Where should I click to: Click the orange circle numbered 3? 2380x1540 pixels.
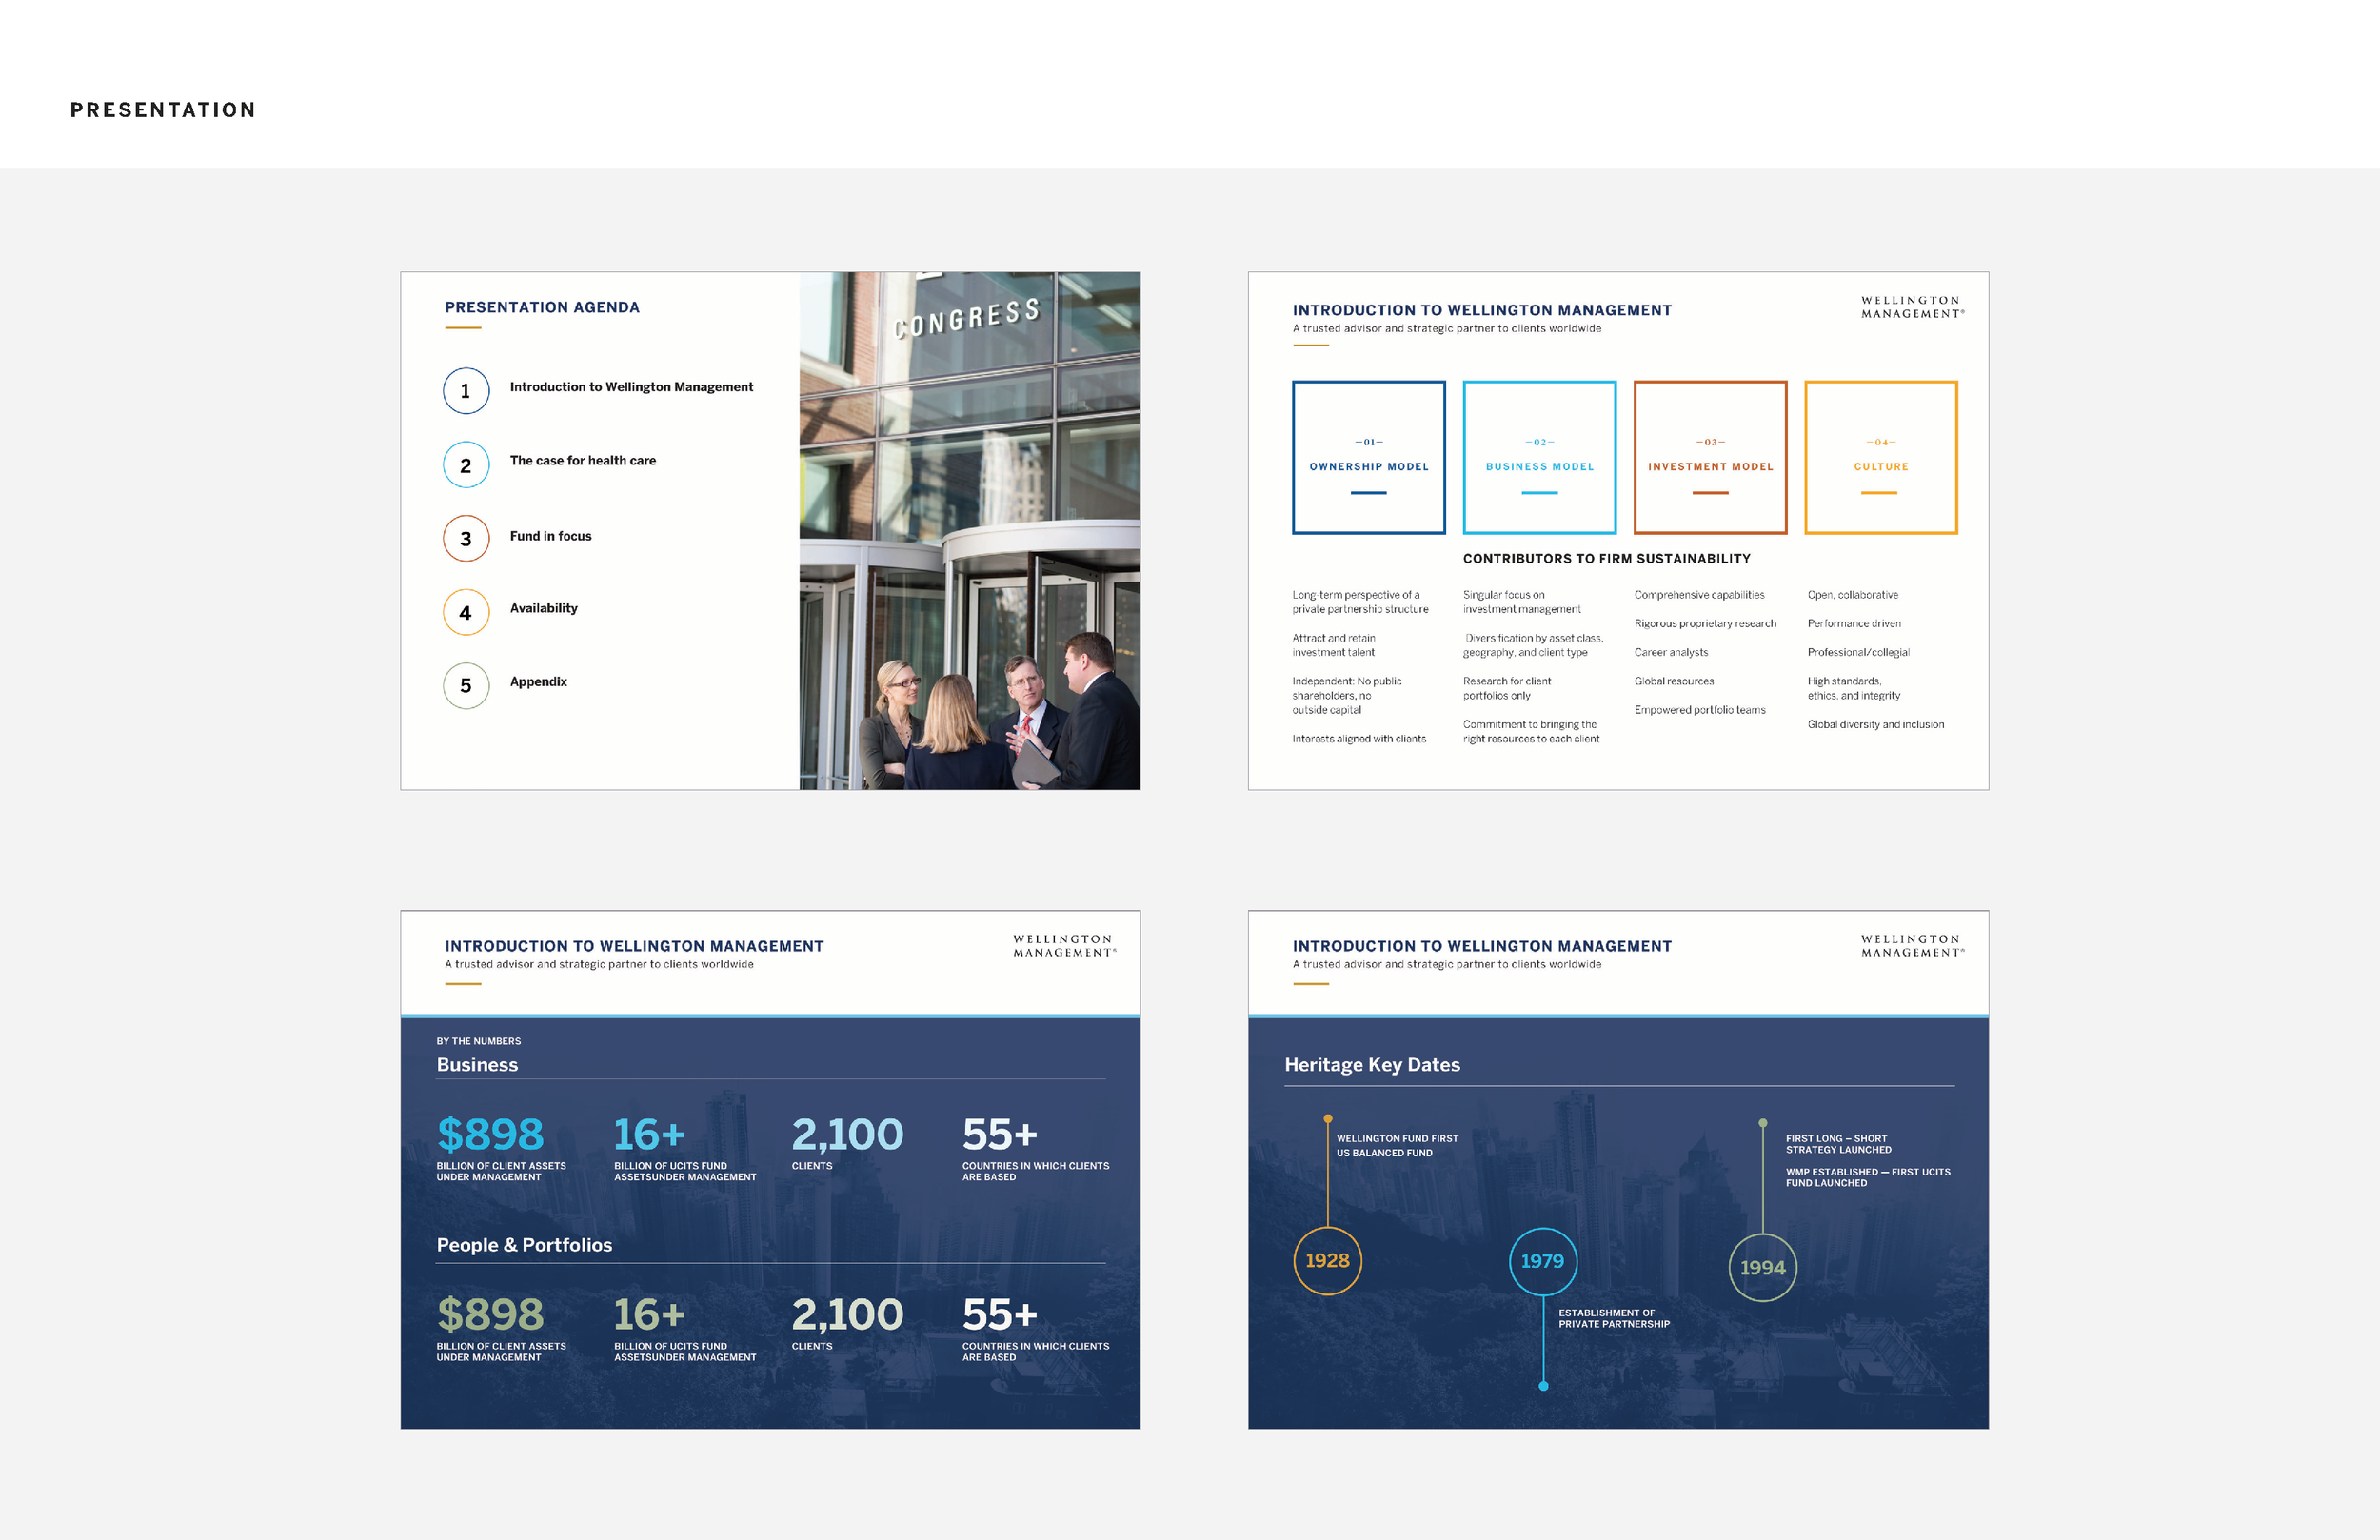[x=466, y=539]
